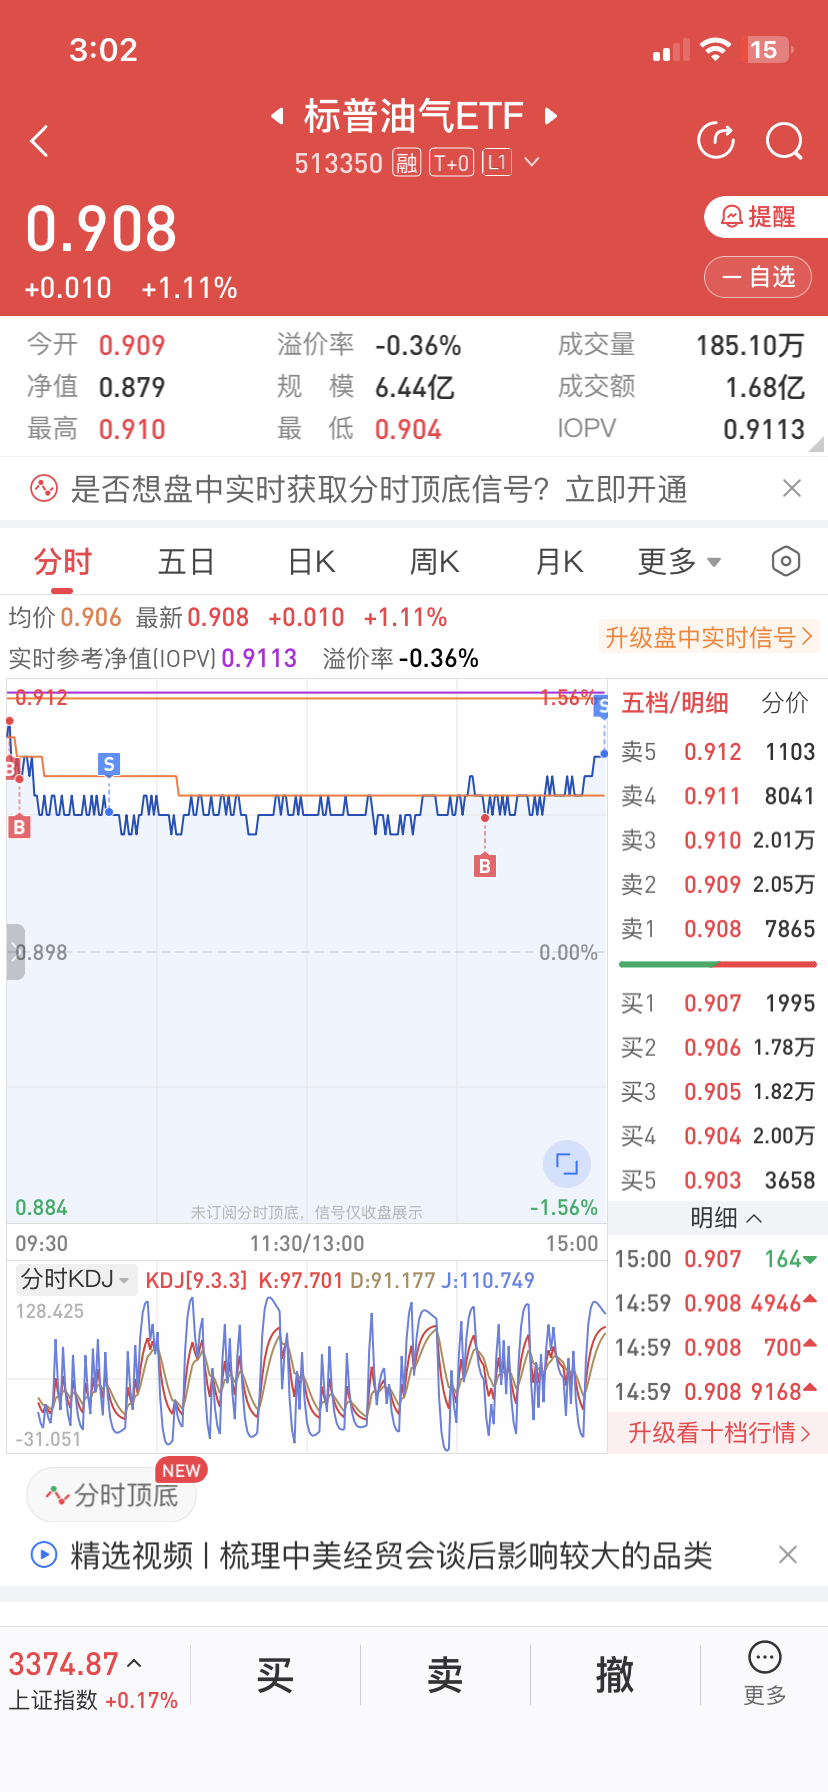Expand stock info chevron beside L1

(532, 162)
